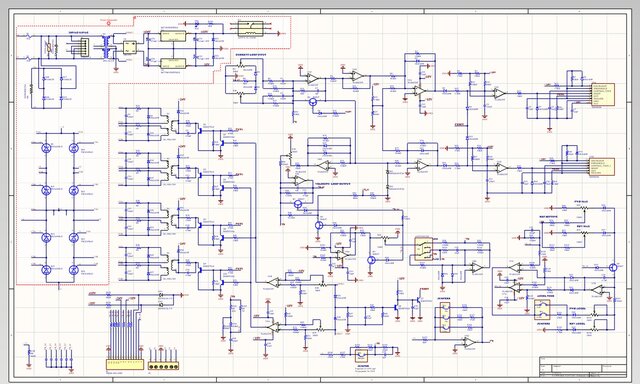
Task: Click the red power symbol above the dashed outline
Action: click(109, 23)
